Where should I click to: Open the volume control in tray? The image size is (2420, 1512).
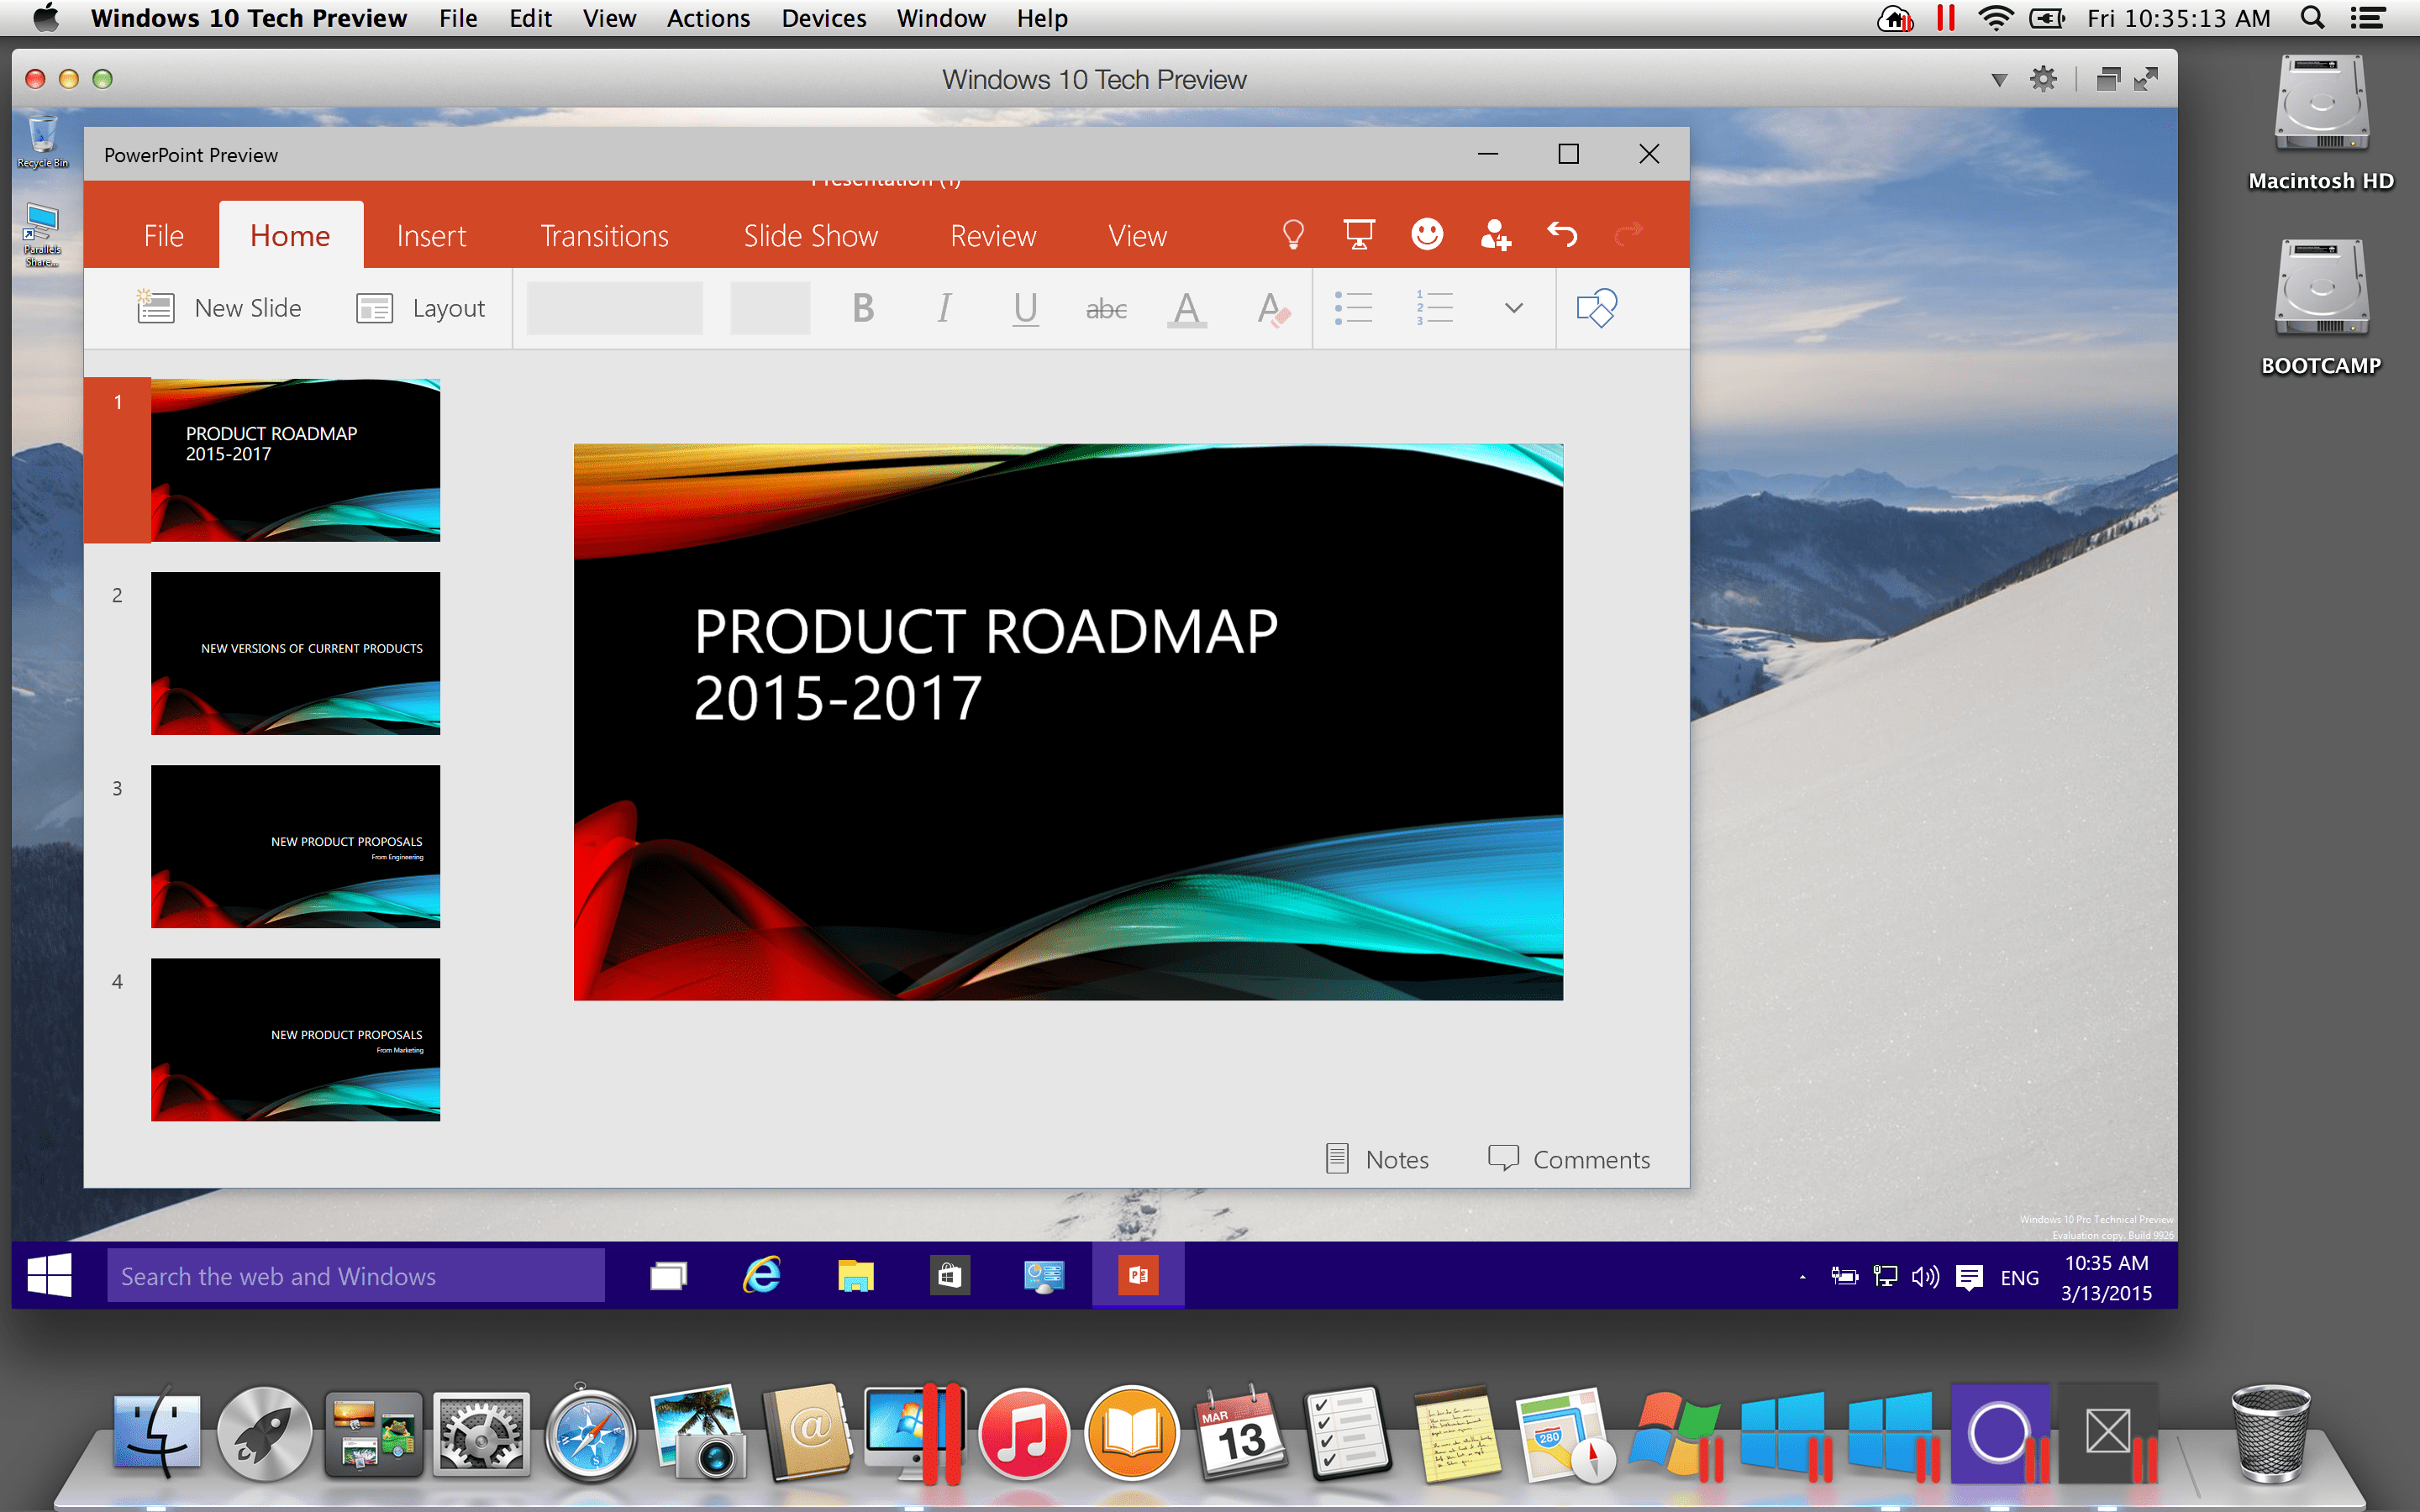coord(1925,1276)
